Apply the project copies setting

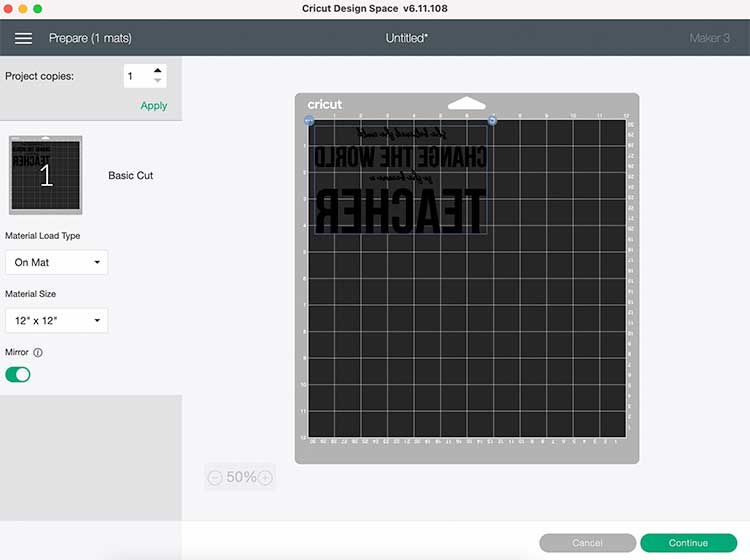pos(154,106)
